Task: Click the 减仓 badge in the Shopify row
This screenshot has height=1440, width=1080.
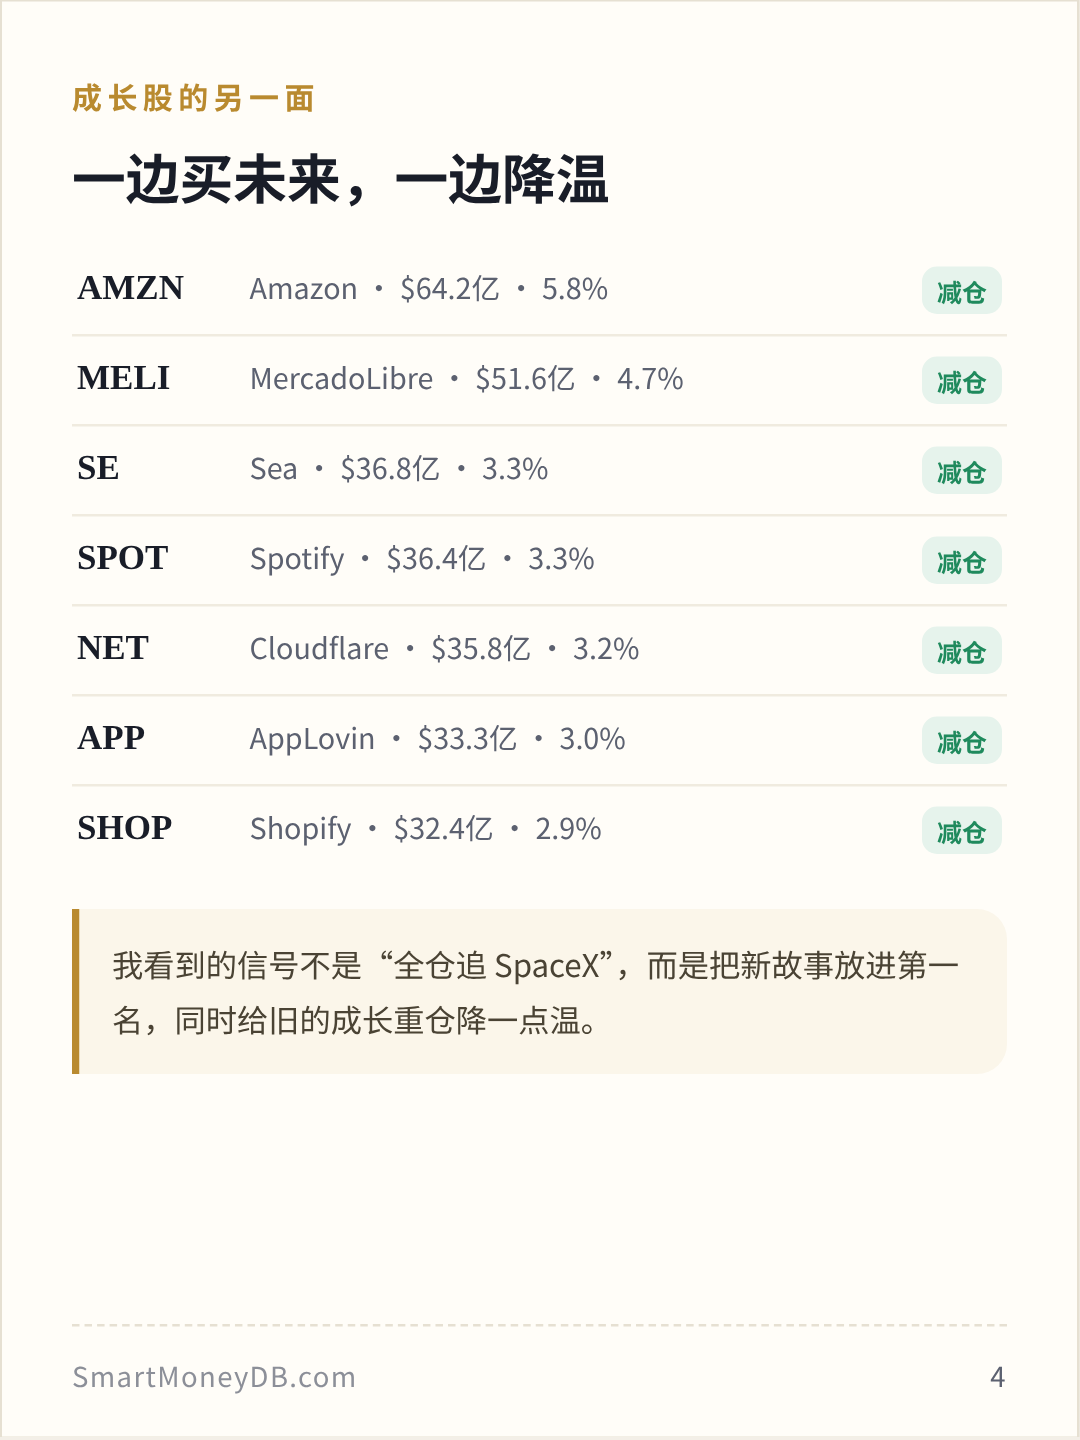Action: pos(961,831)
